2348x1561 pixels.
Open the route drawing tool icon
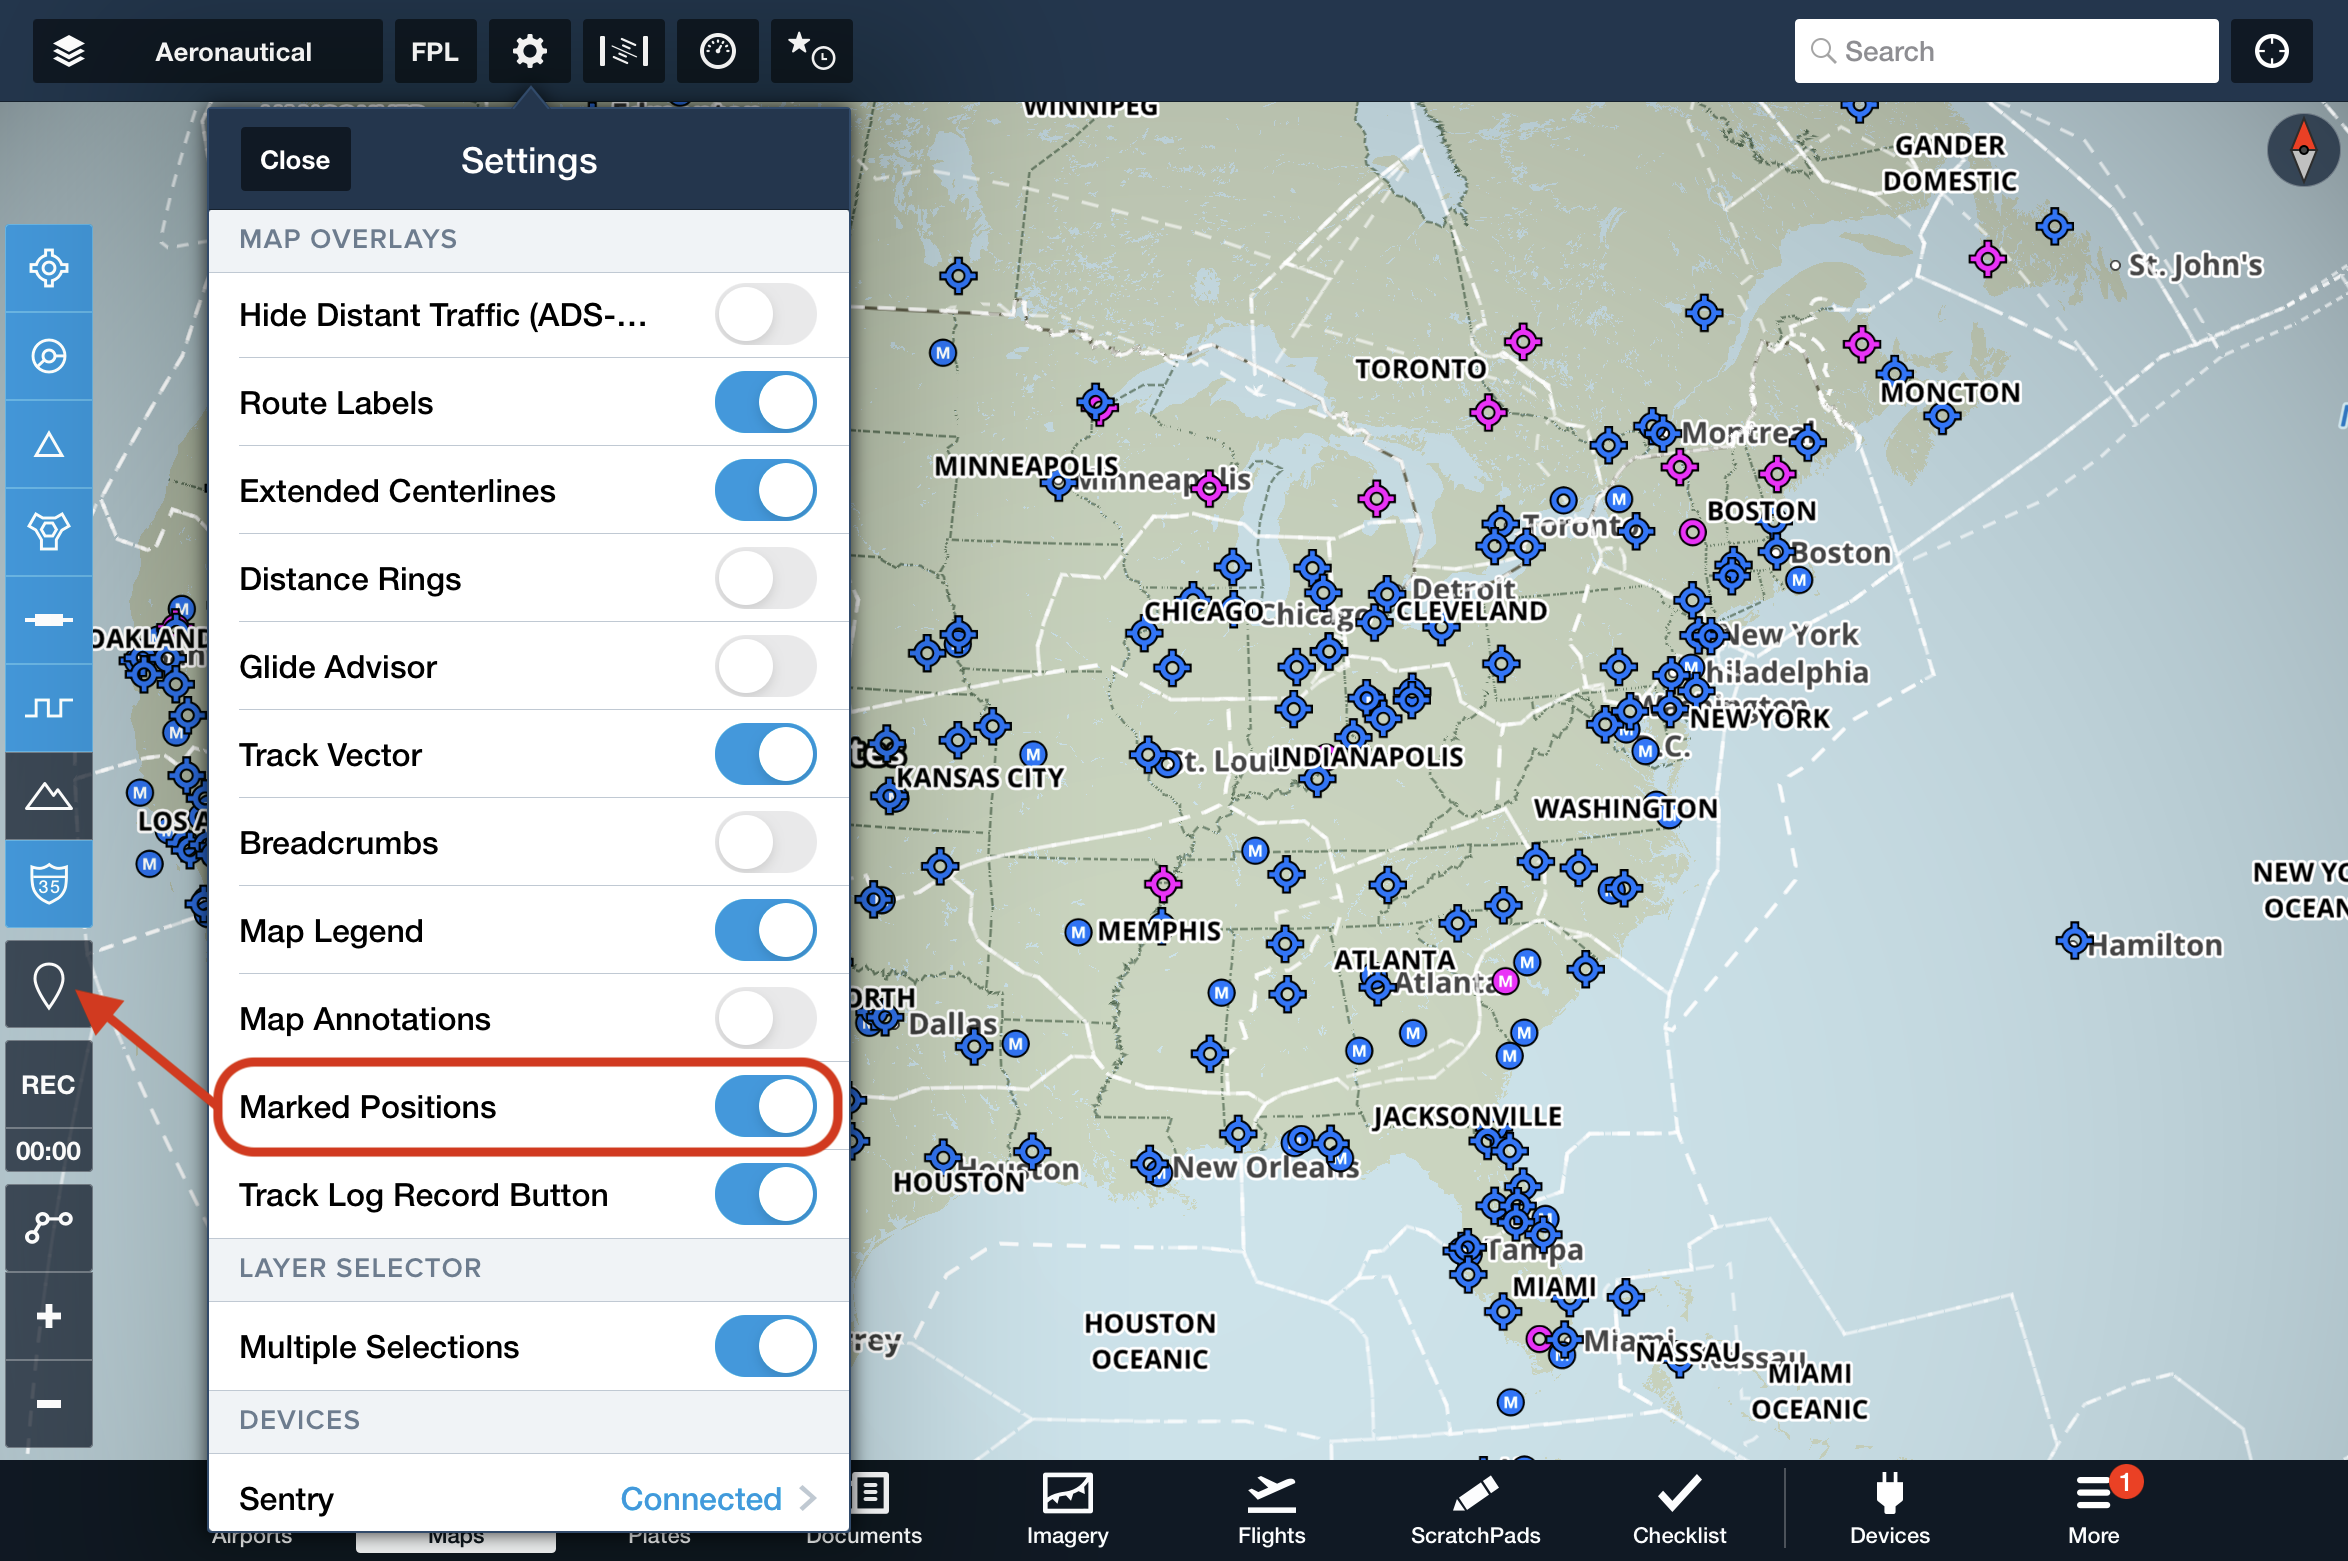[x=49, y=1228]
